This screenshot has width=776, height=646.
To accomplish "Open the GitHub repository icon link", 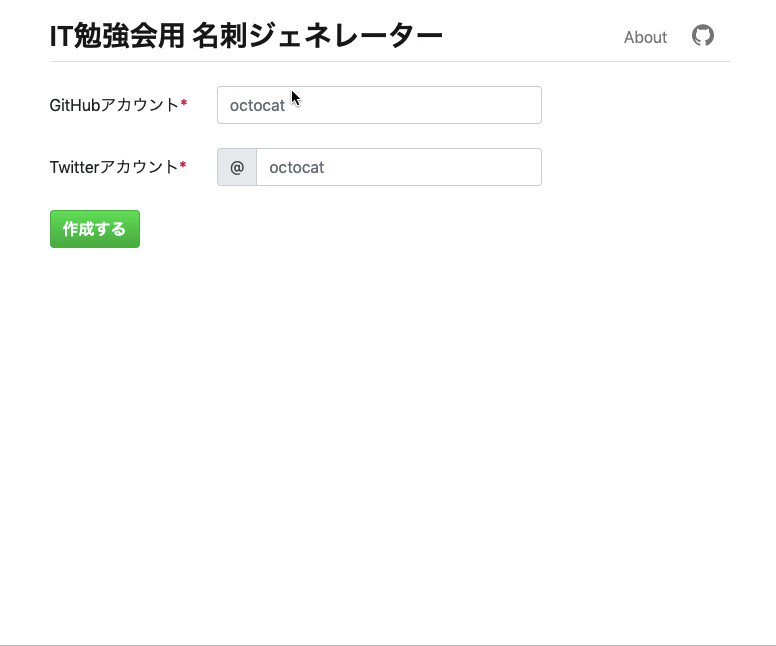I will point(703,36).
